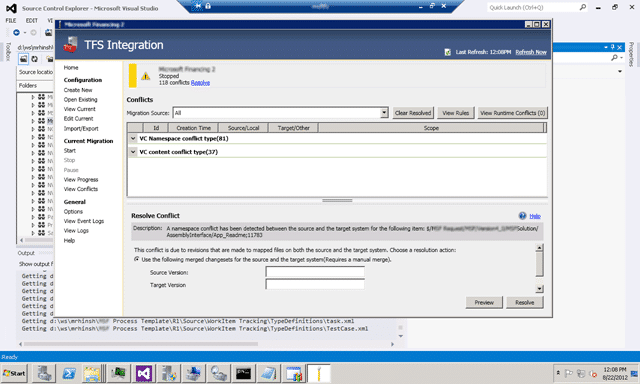Viewport: 640px width, 384px height.
Task: Click the Resolve button at bottom right
Action: coord(524,302)
